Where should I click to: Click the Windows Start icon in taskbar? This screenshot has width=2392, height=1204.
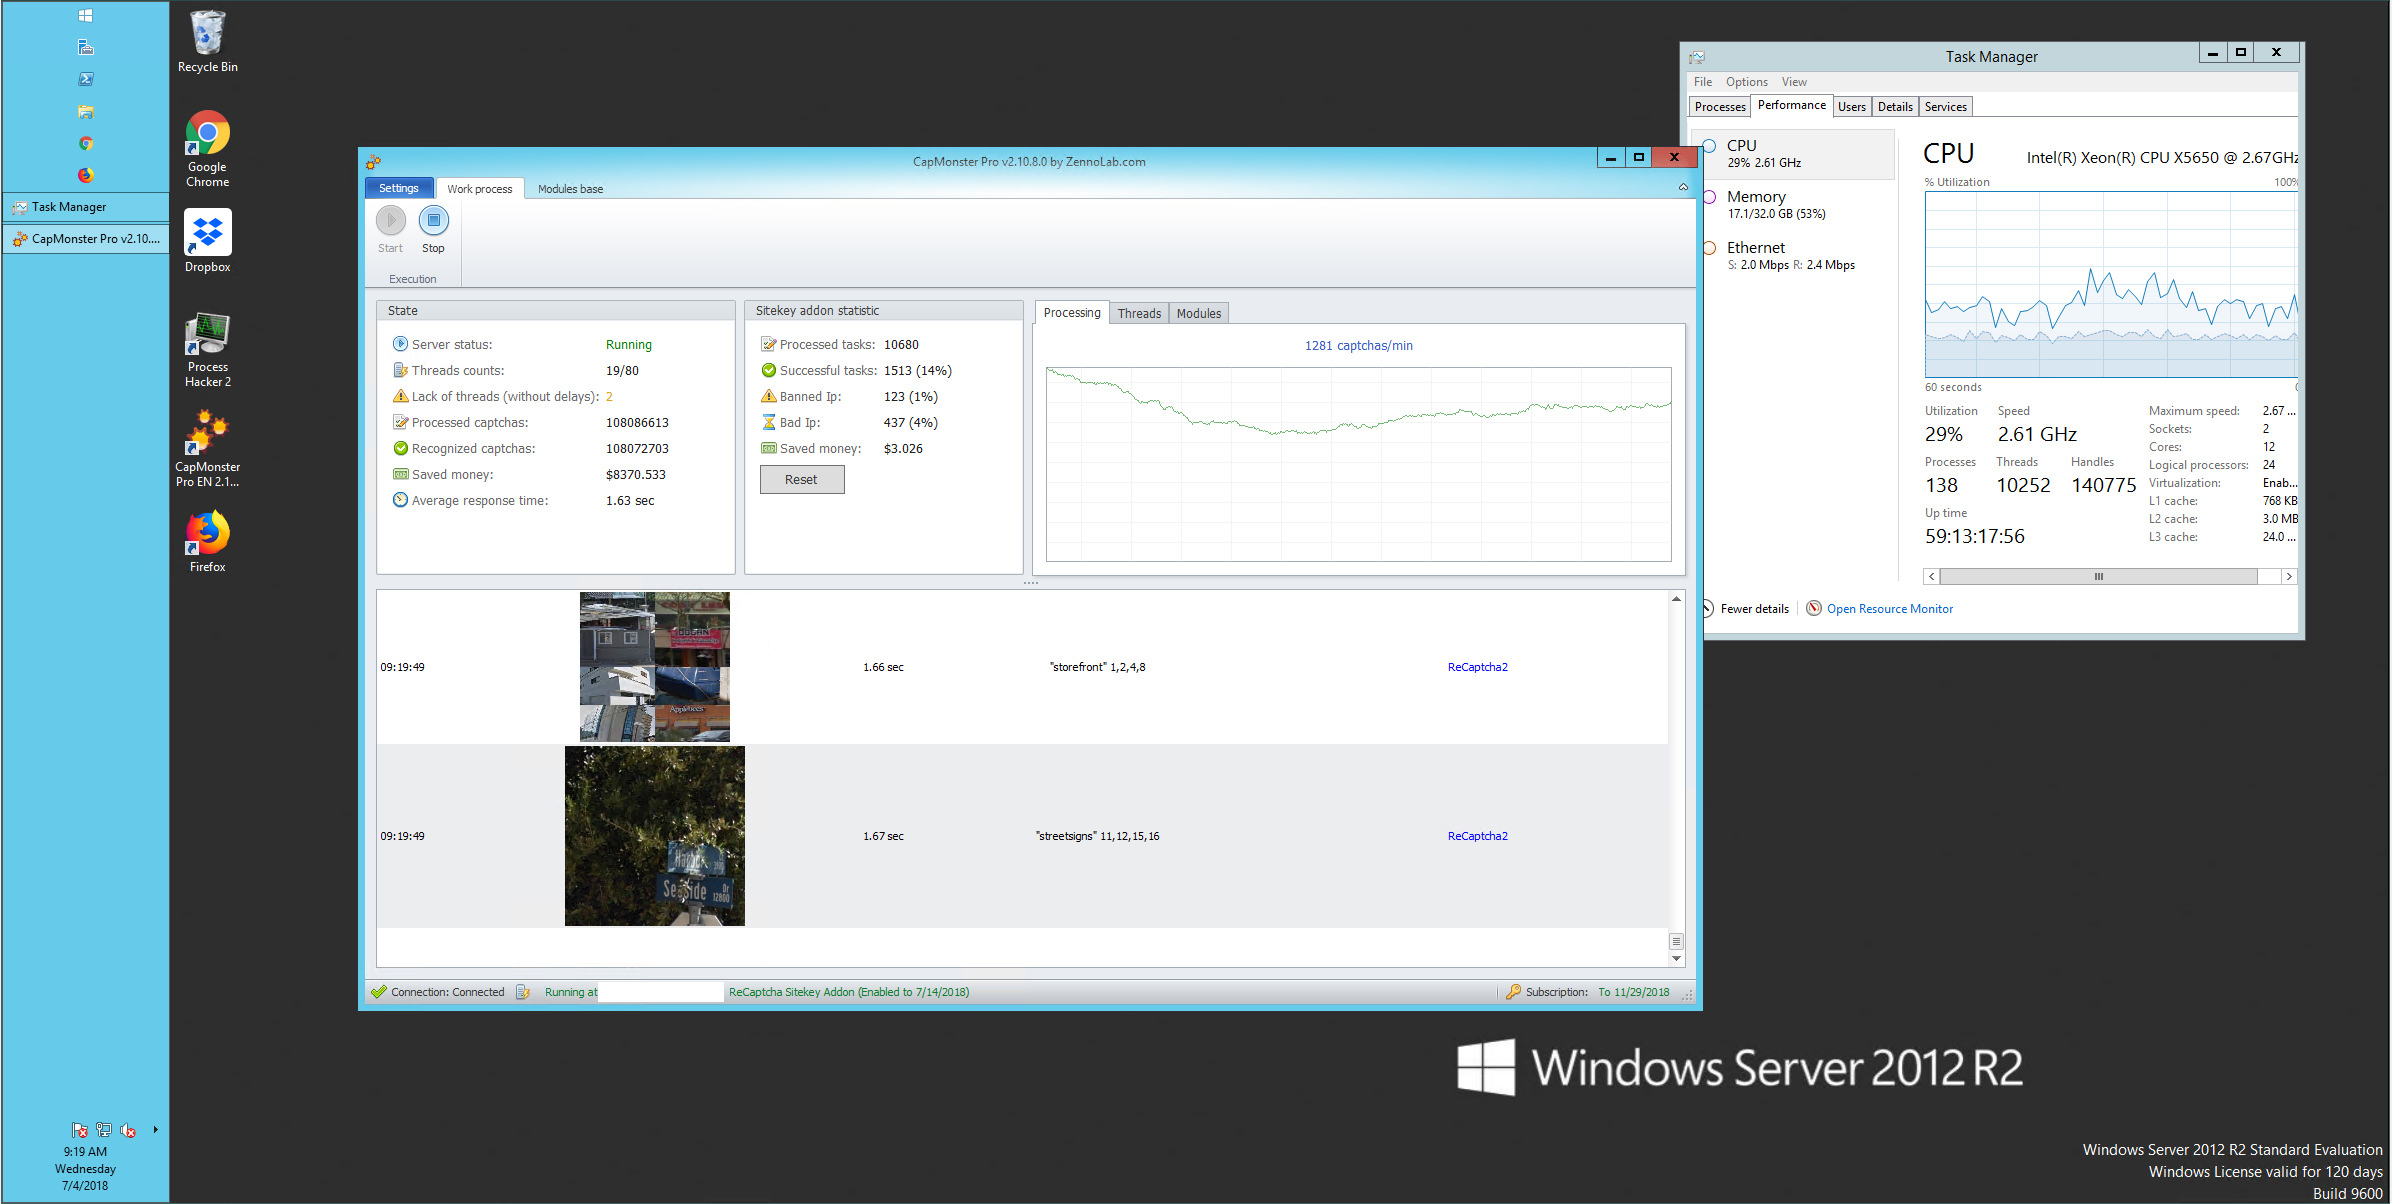pos(85,15)
